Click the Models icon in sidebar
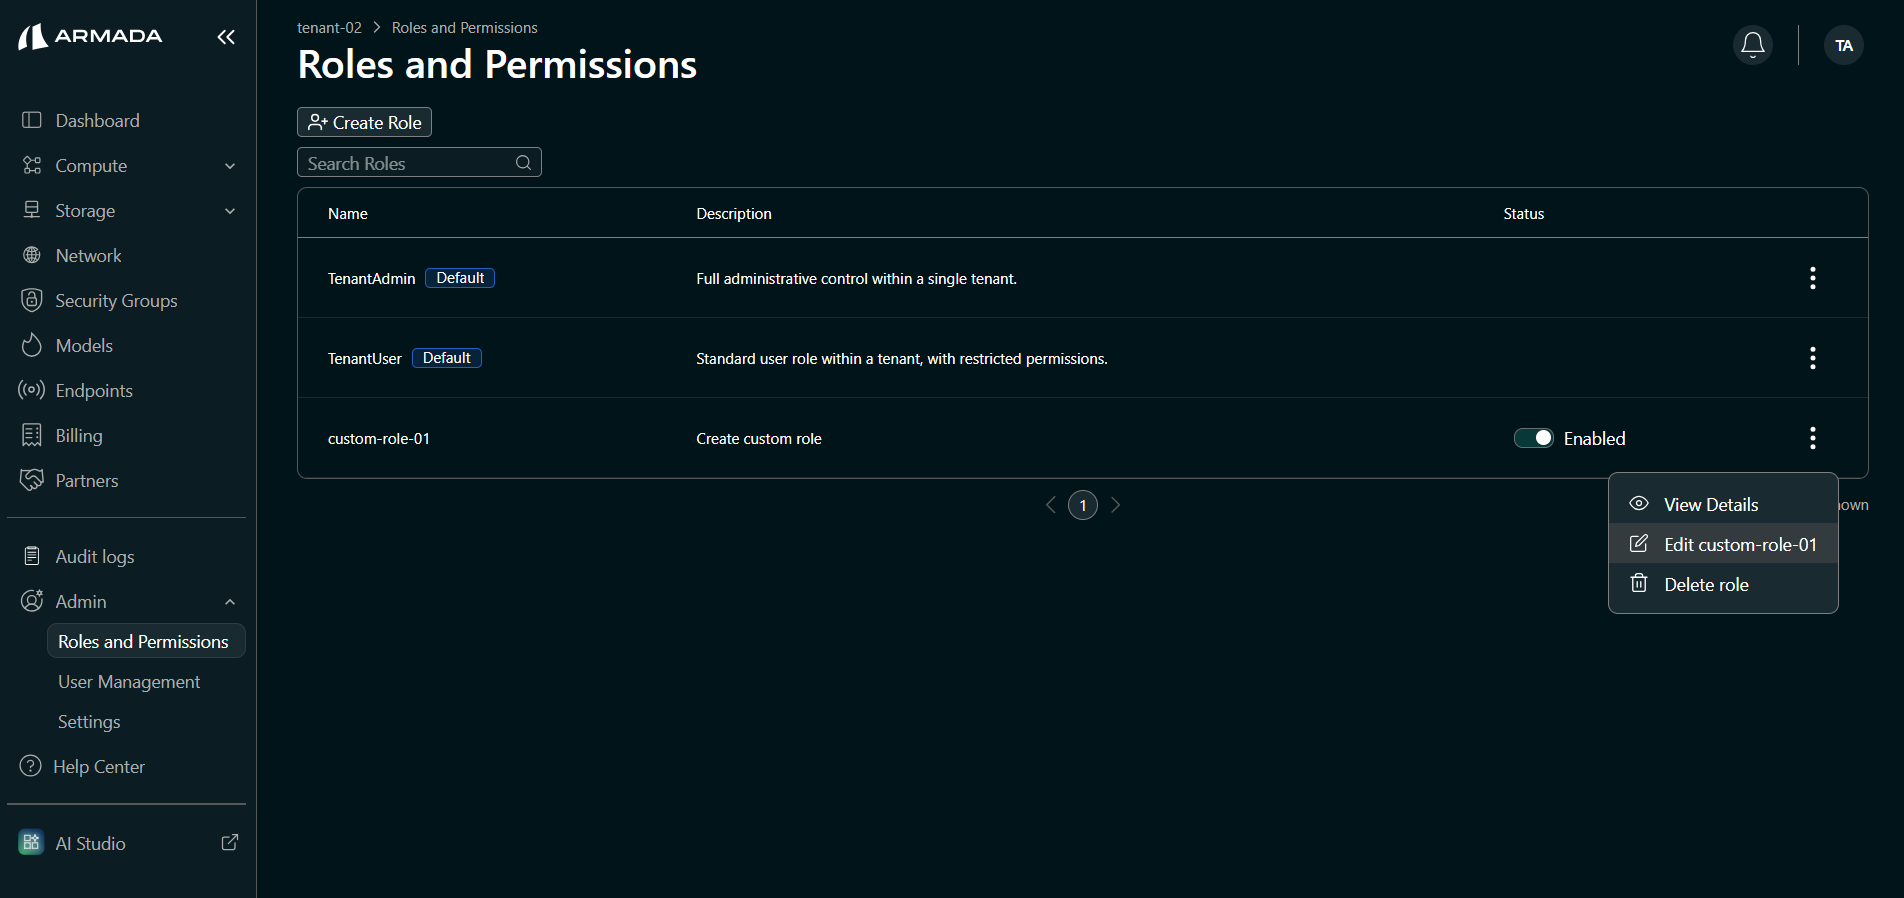The width and height of the screenshot is (1904, 898). [32, 345]
